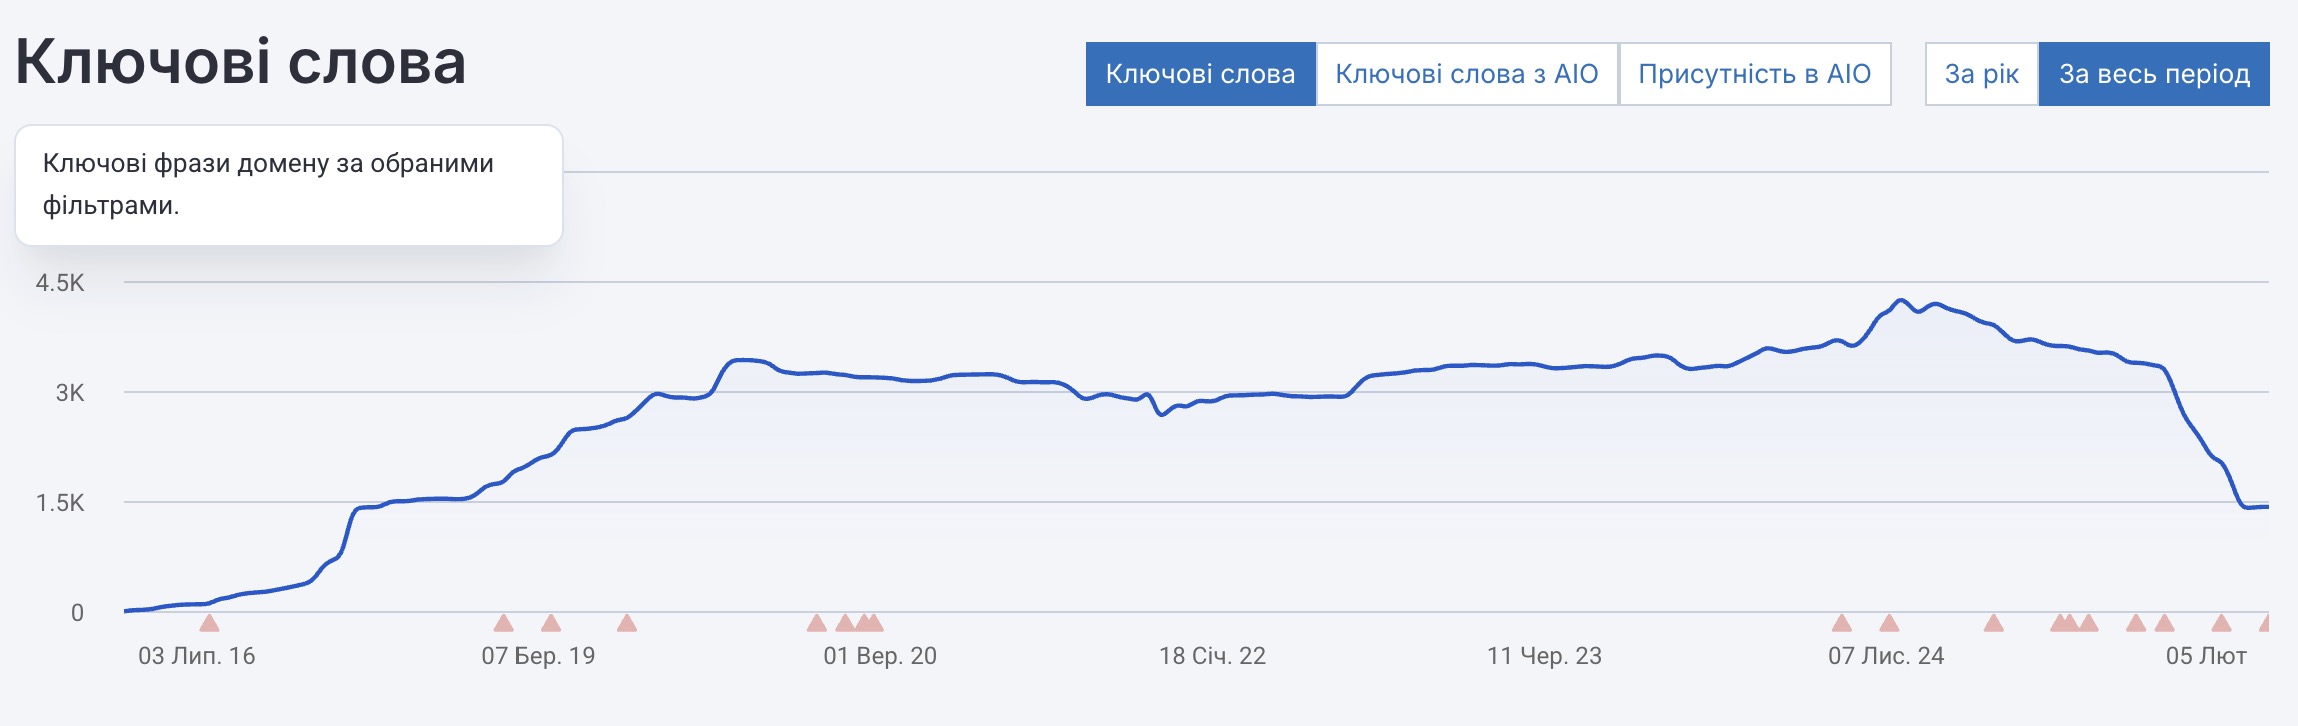This screenshot has height=726, width=2298.
Task: Click the "Ключові слова" page heading
Action: point(241,62)
